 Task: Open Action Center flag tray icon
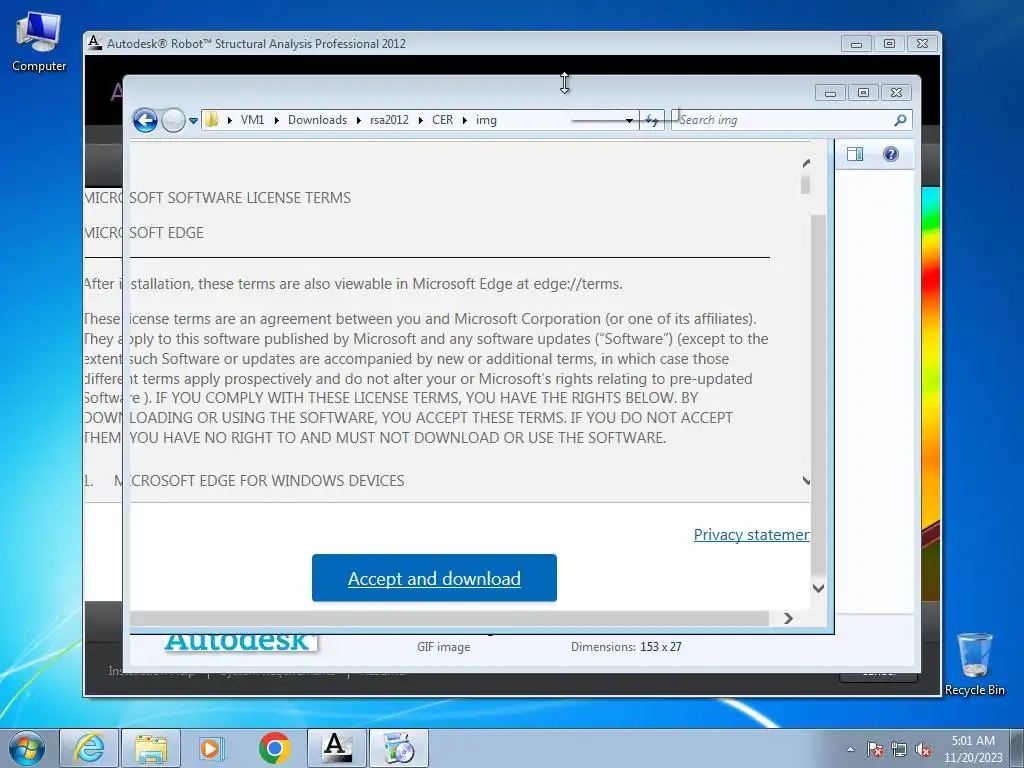tap(874, 749)
